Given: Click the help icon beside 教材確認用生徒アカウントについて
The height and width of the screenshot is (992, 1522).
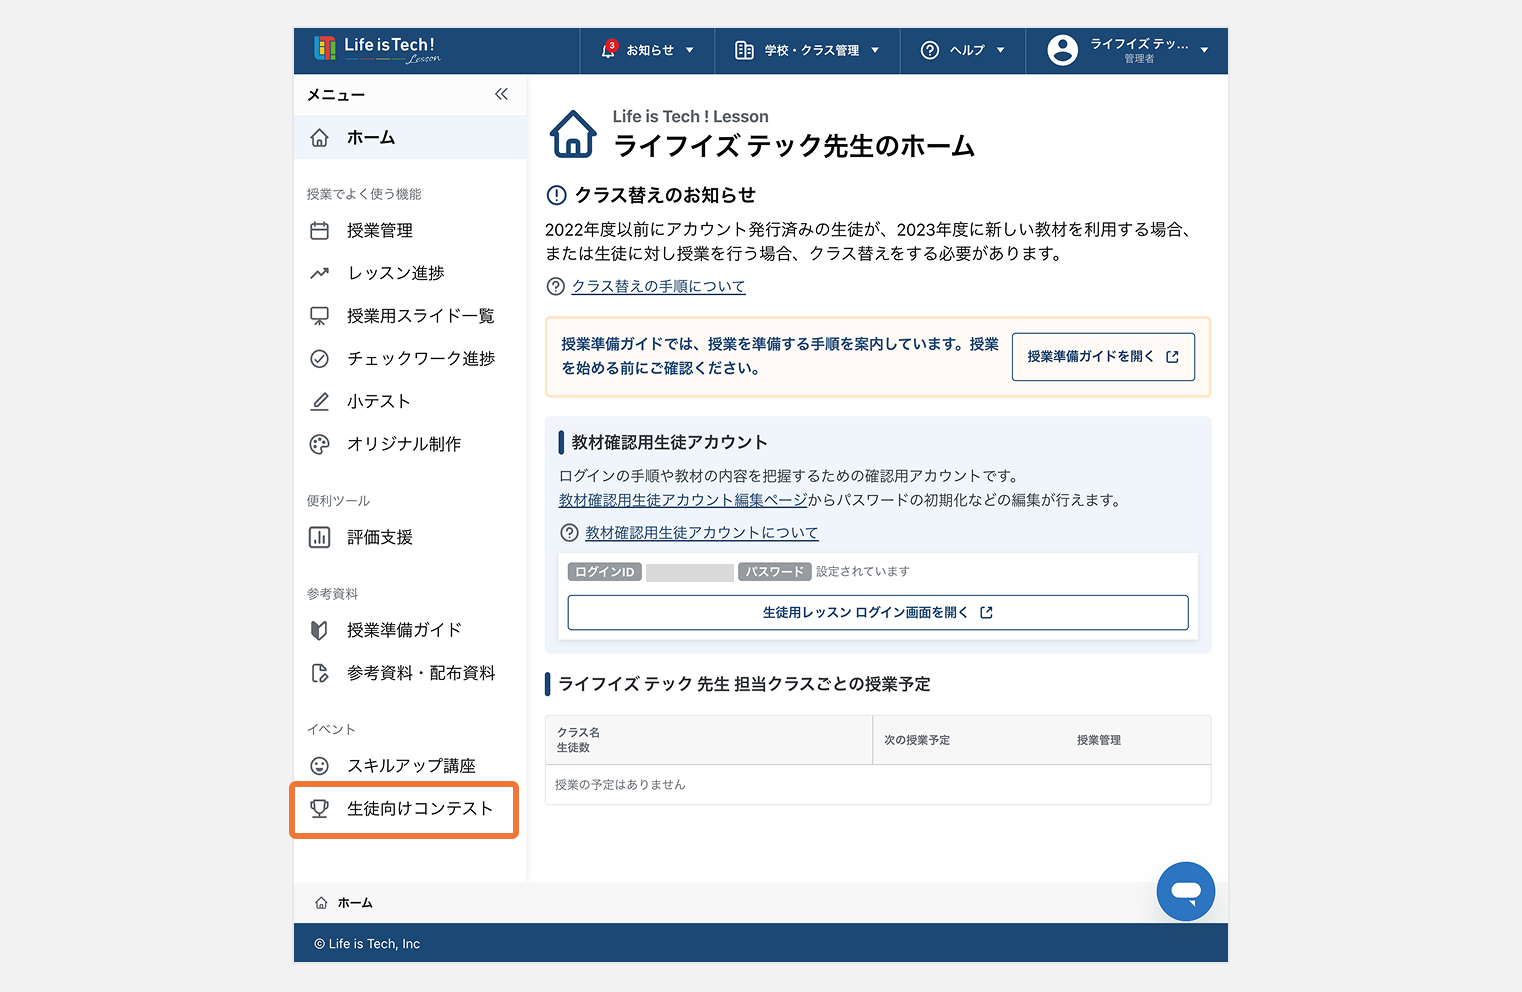Looking at the screenshot, I should [569, 533].
